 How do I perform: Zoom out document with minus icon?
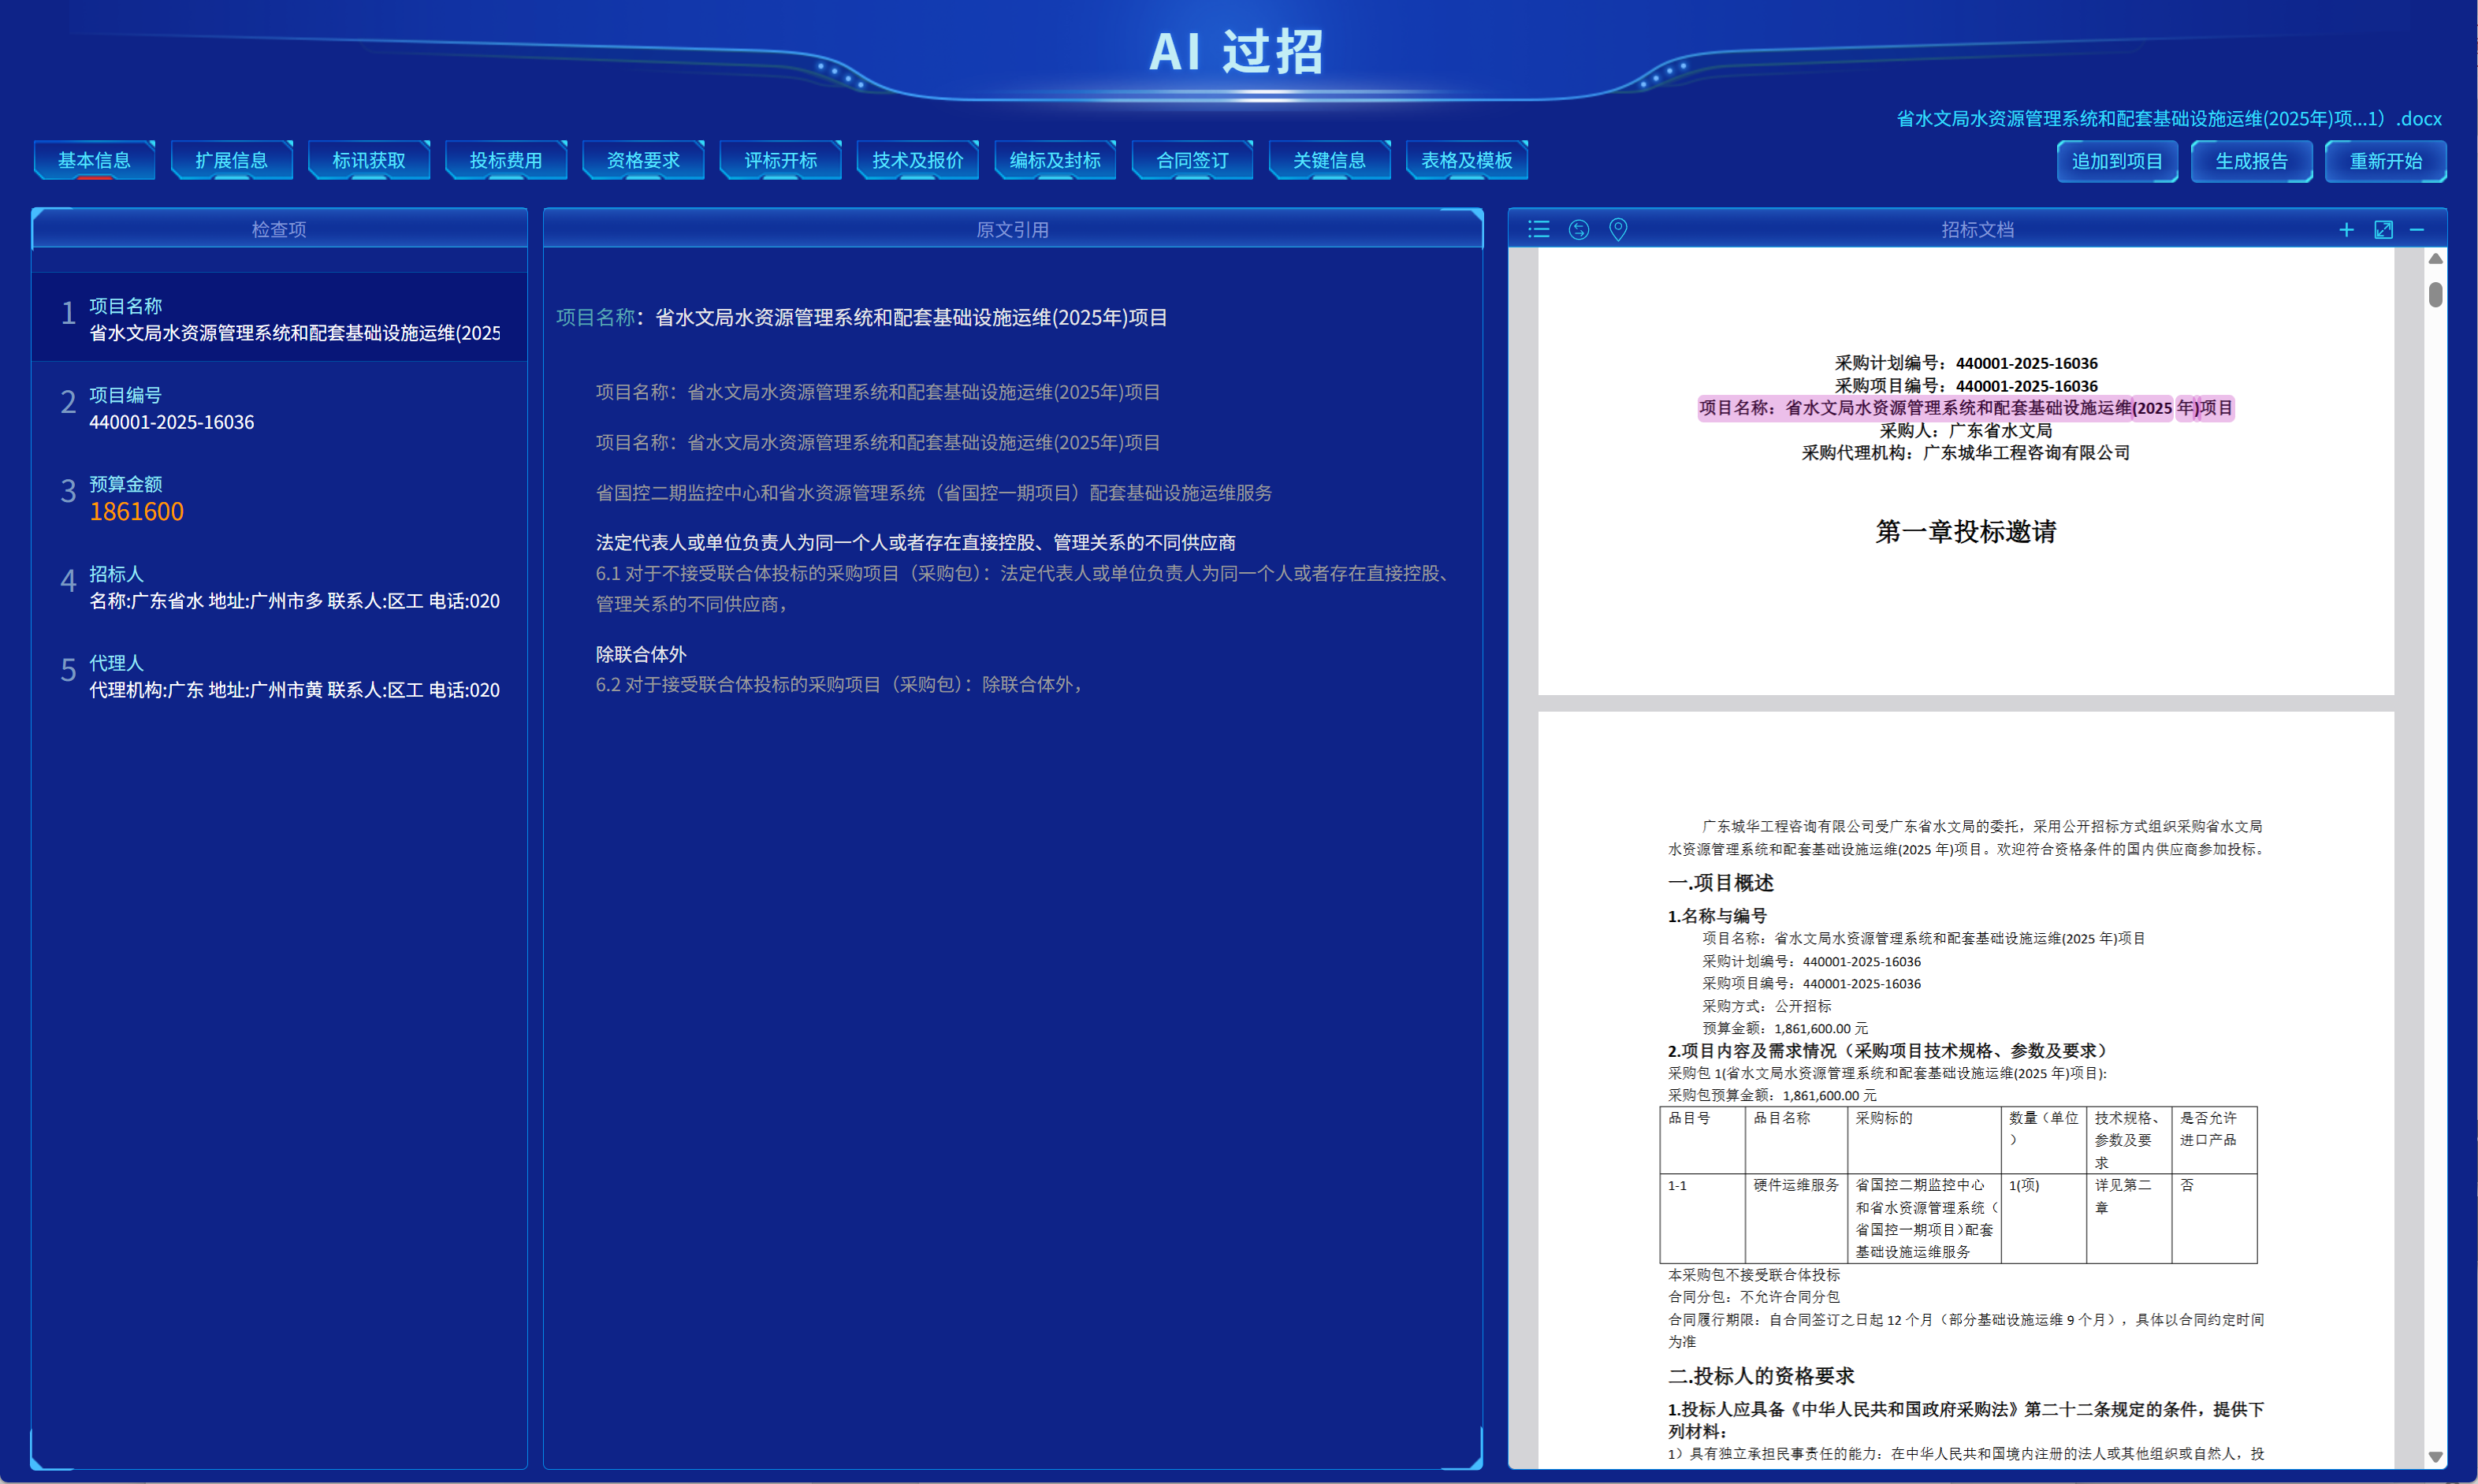pos(2417,230)
